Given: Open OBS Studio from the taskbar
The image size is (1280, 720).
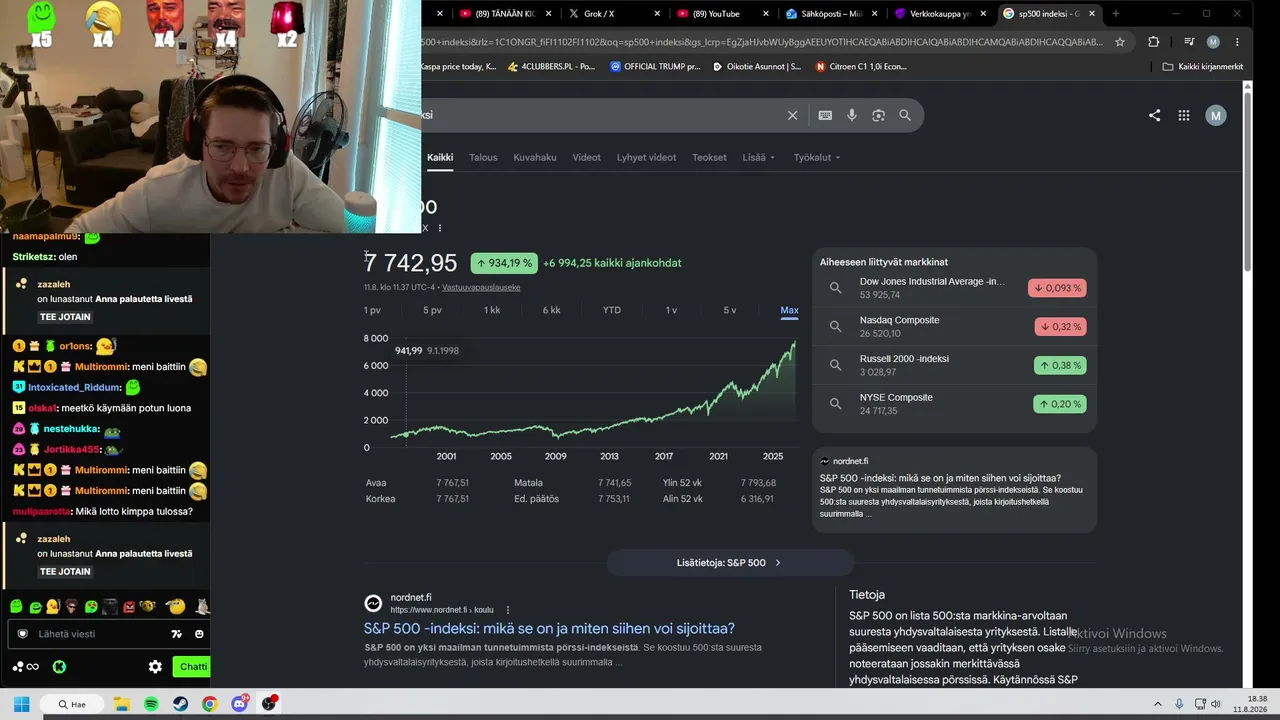Looking at the screenshot, I should click(268, 704).
